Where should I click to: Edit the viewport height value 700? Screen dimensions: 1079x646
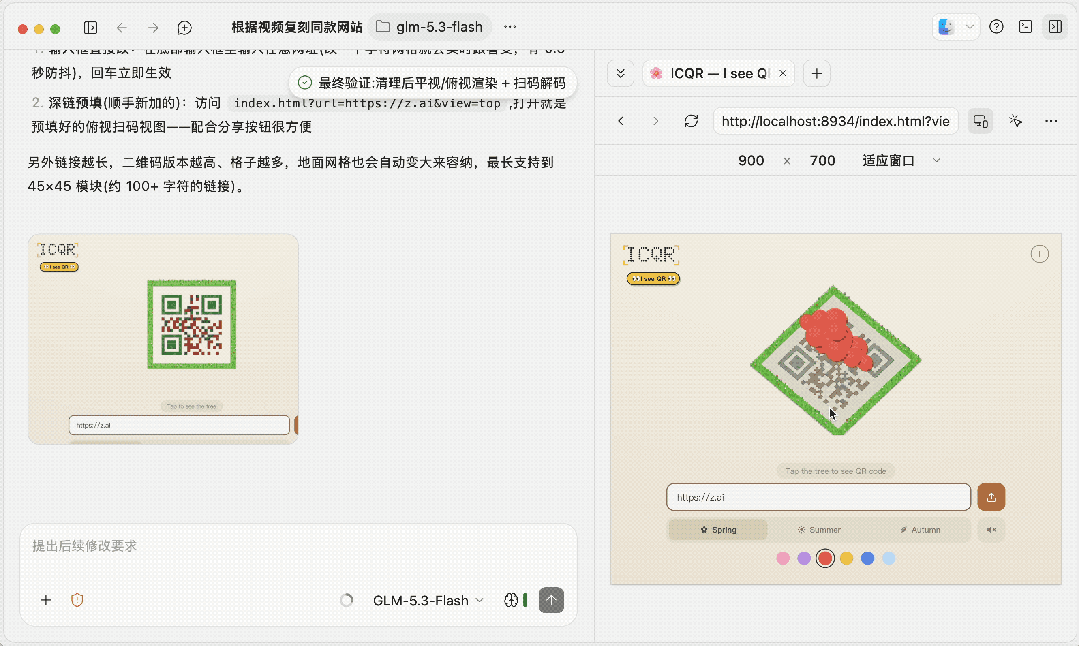[822, 160]
